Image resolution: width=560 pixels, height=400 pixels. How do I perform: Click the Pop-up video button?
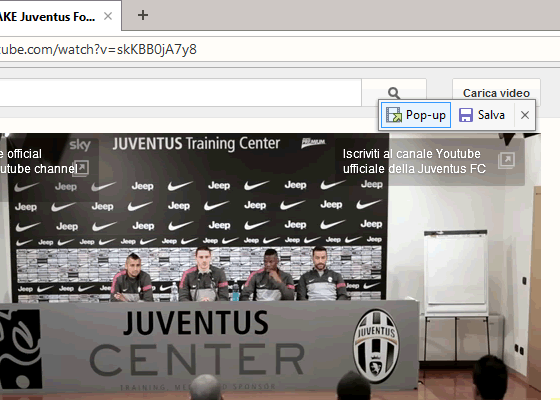pyautogui.click(x=416, y=115)
